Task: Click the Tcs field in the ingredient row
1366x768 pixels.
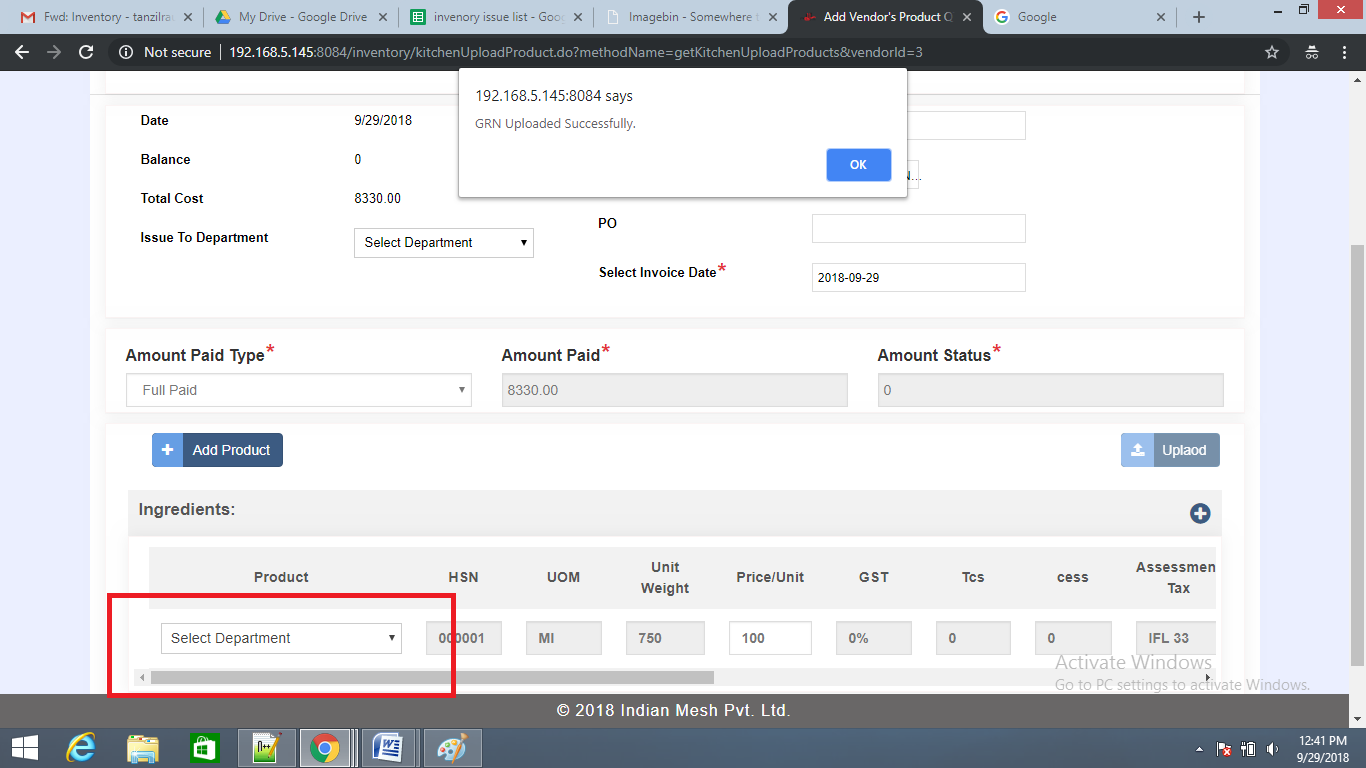Action: 973,638
